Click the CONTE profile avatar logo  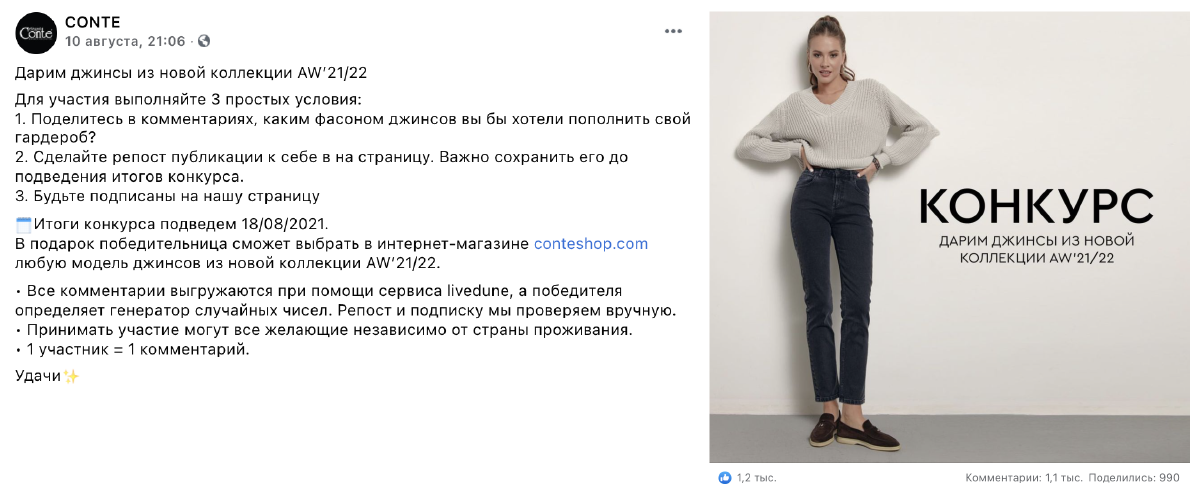tap(36, 32)
